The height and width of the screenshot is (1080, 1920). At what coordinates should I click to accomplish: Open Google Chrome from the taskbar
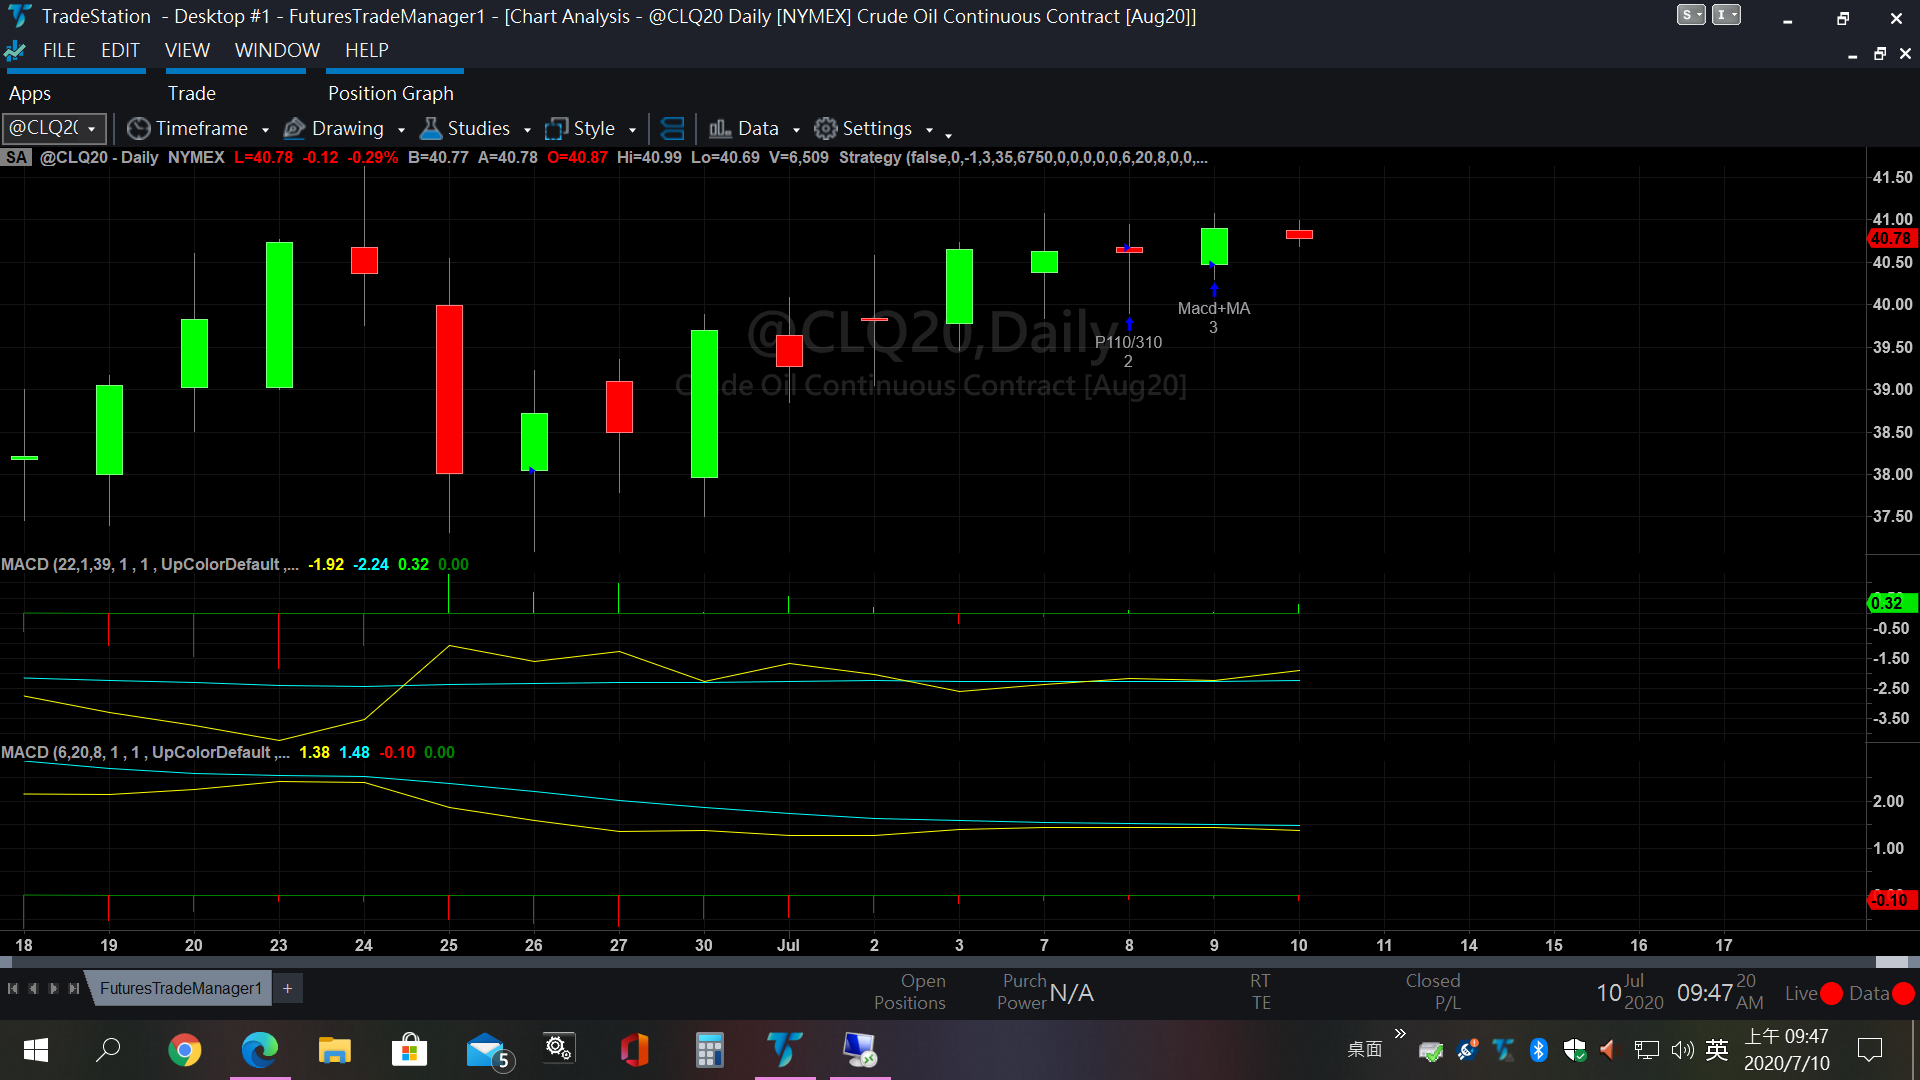pyautogui.click(x=184, y=1050)
